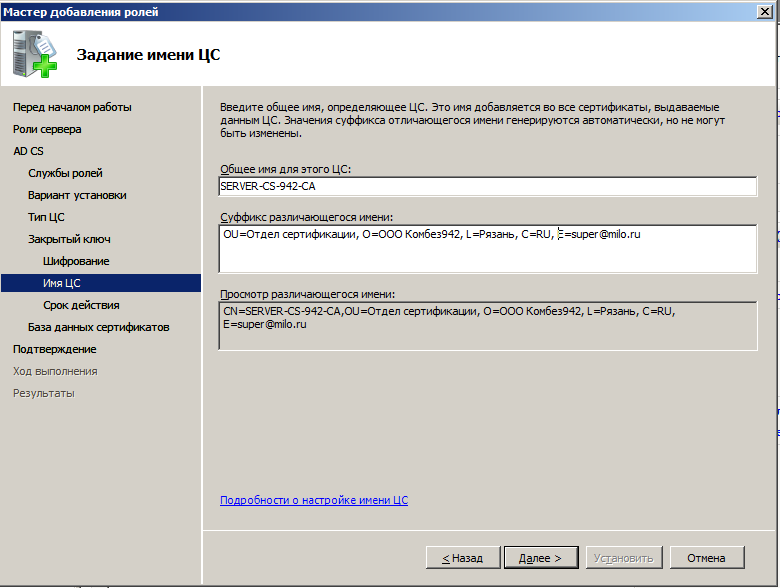Click the disabled 'Результаты' step
Screen dimensions: 780x588
pos(44,393)
